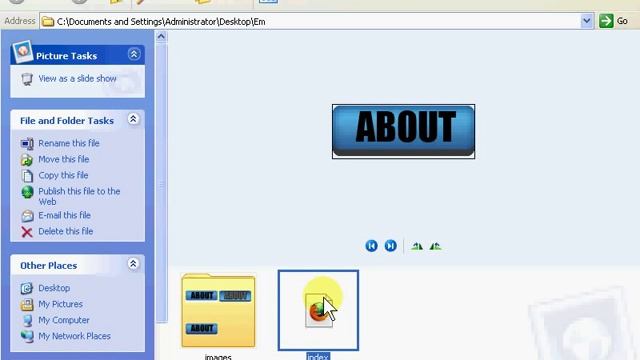Select the images folder thumbnail

point(218,310)
